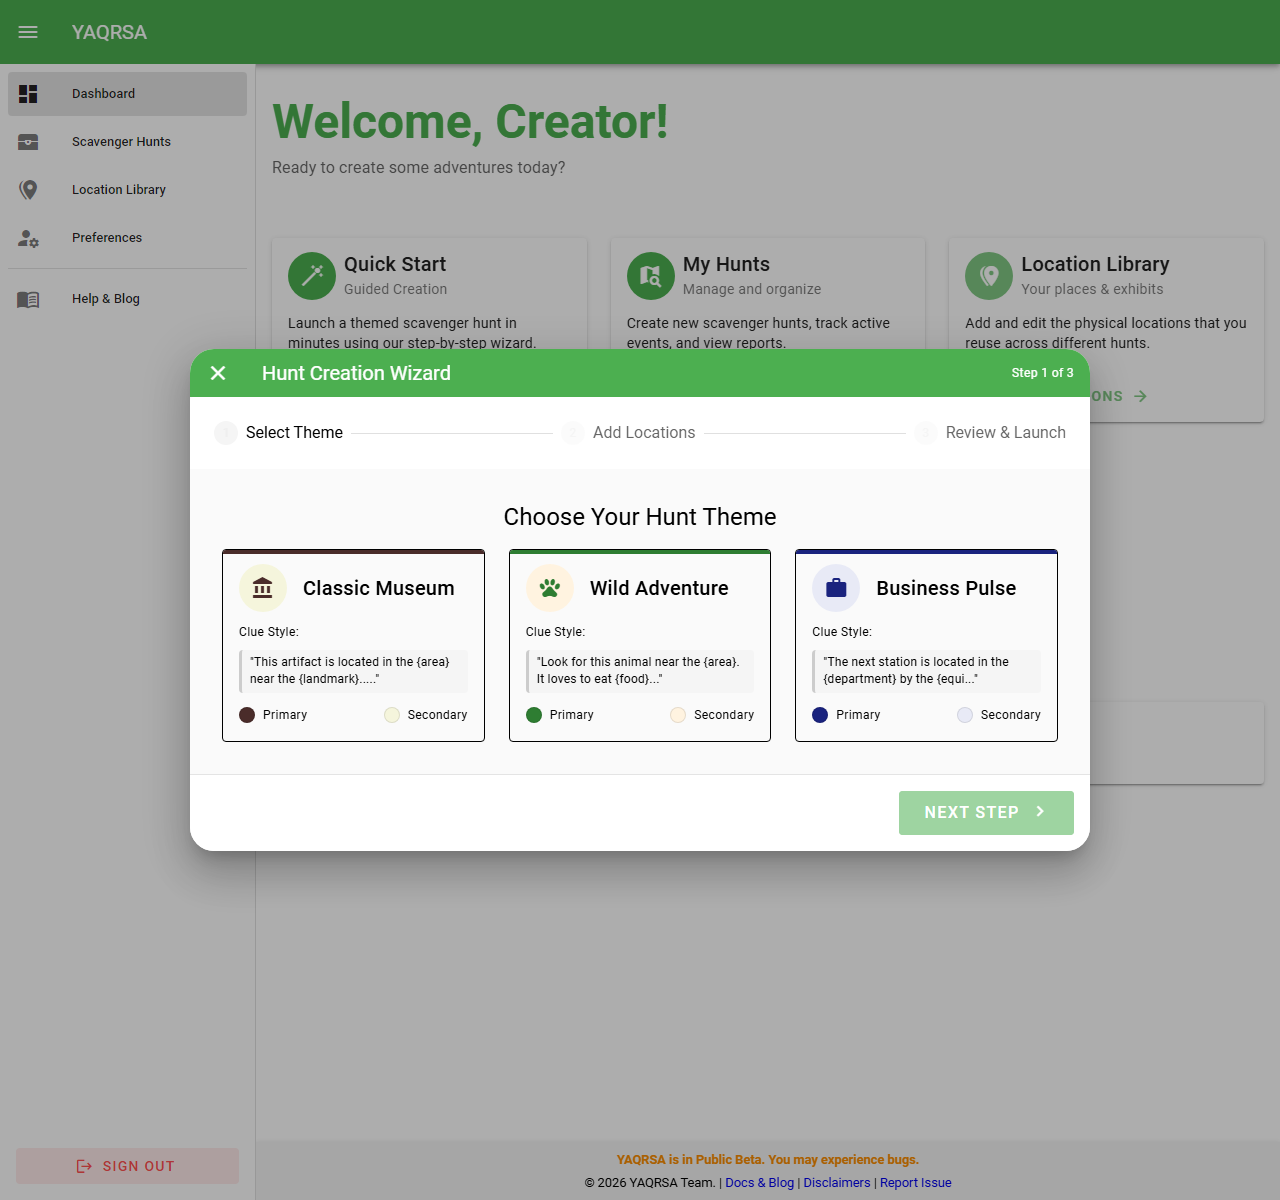
Task: Click the Dashboard grid icon
Action: [x=28, y=94]
